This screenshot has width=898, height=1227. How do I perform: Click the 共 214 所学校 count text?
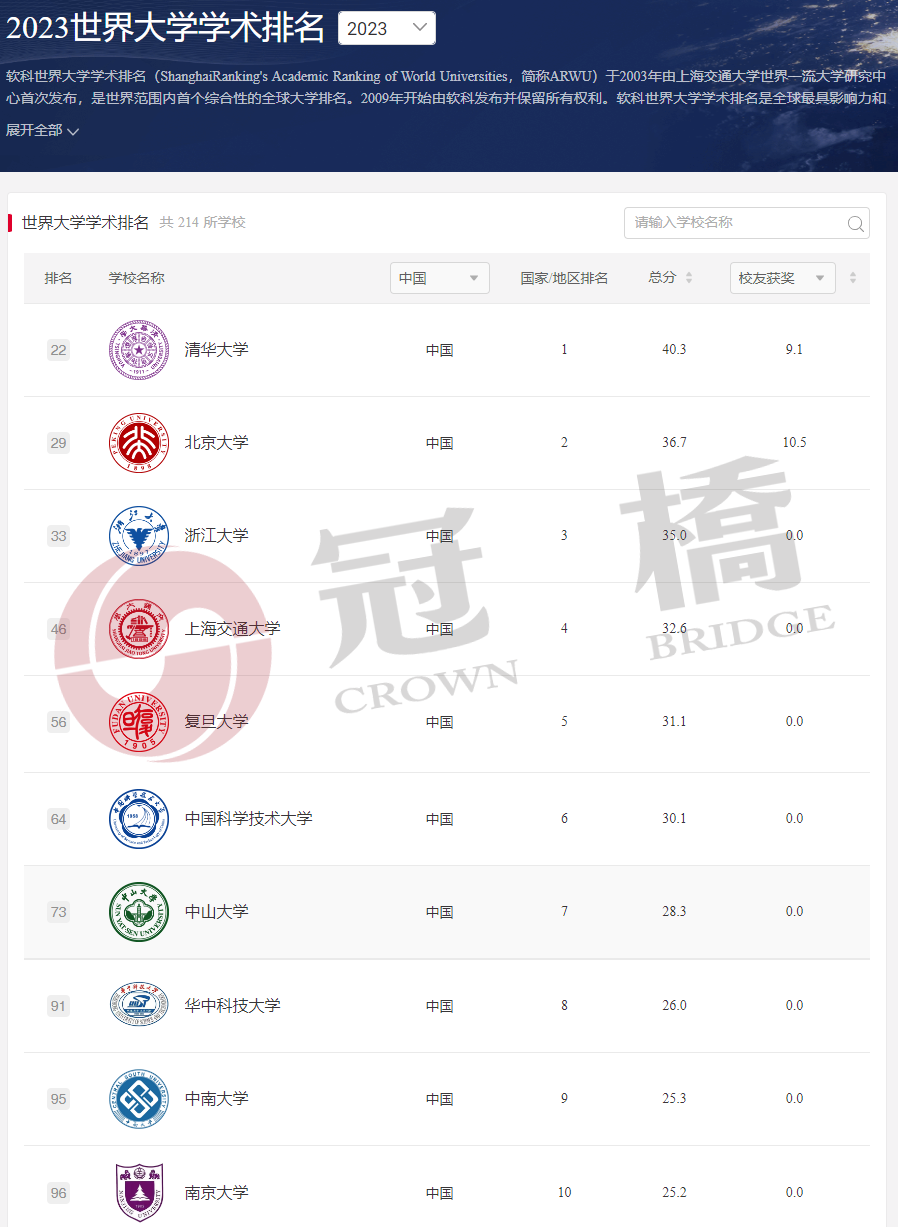point(203,222)
